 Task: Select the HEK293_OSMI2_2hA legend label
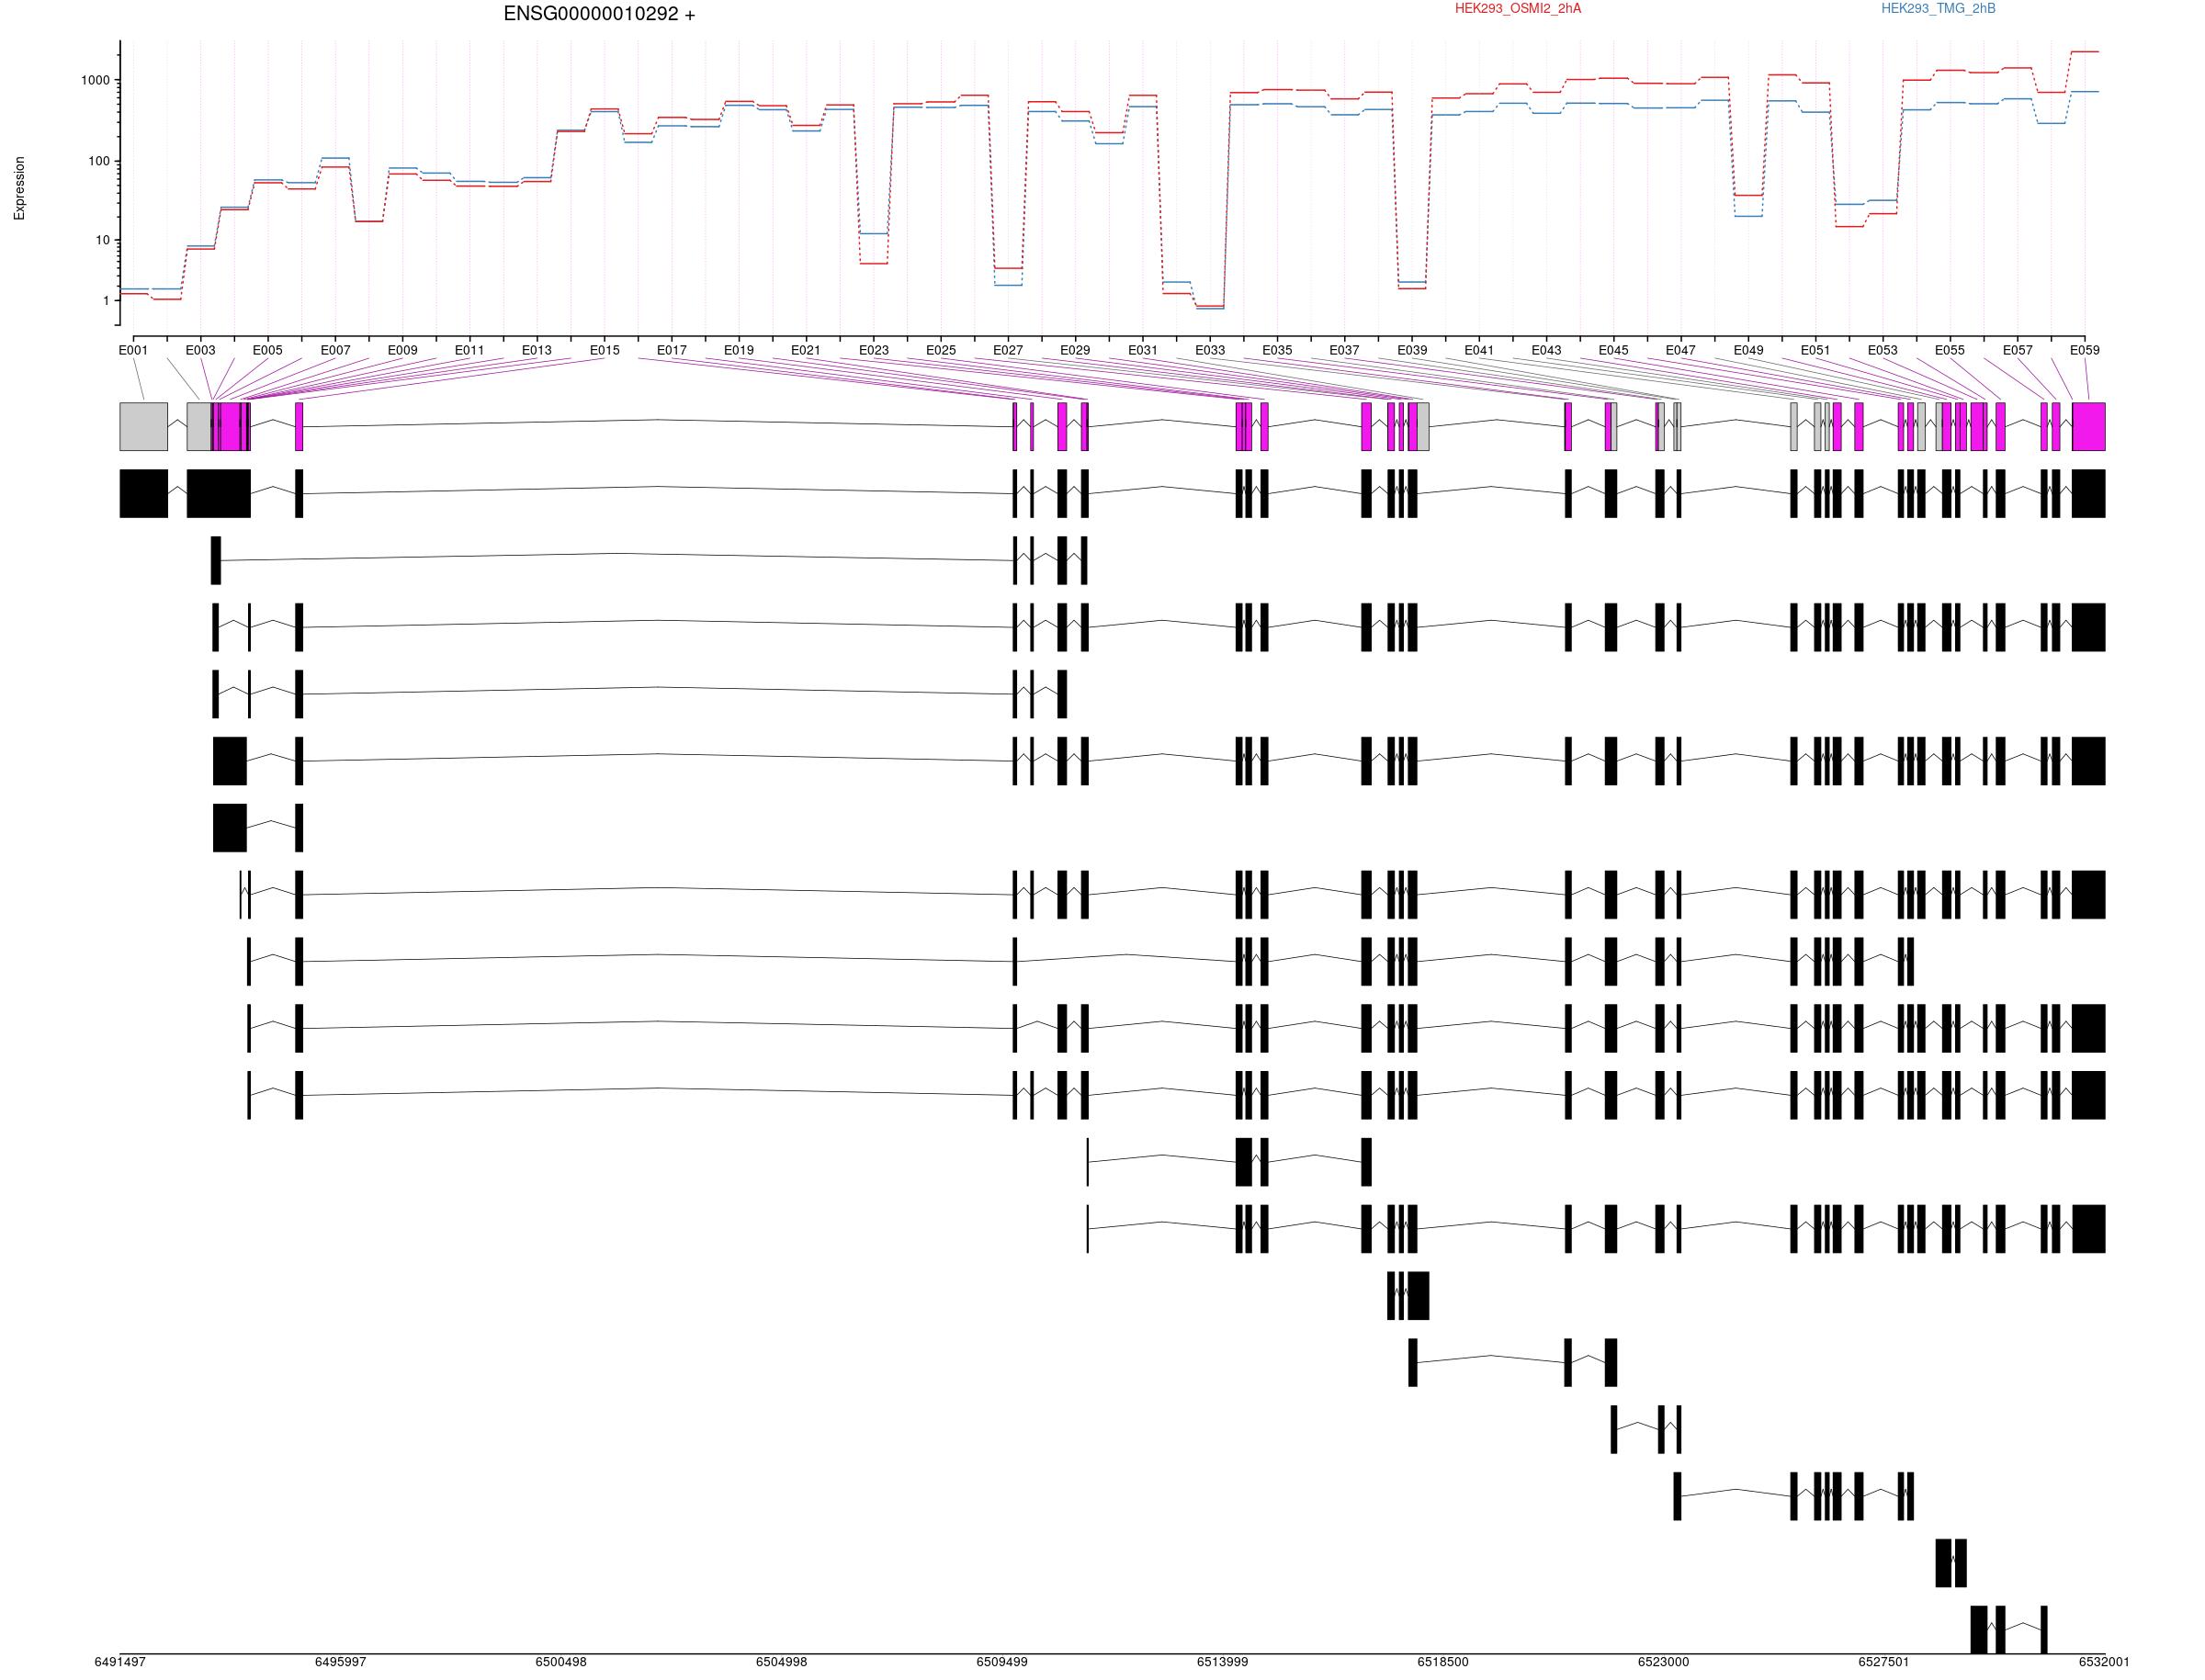pos(1518,9)
